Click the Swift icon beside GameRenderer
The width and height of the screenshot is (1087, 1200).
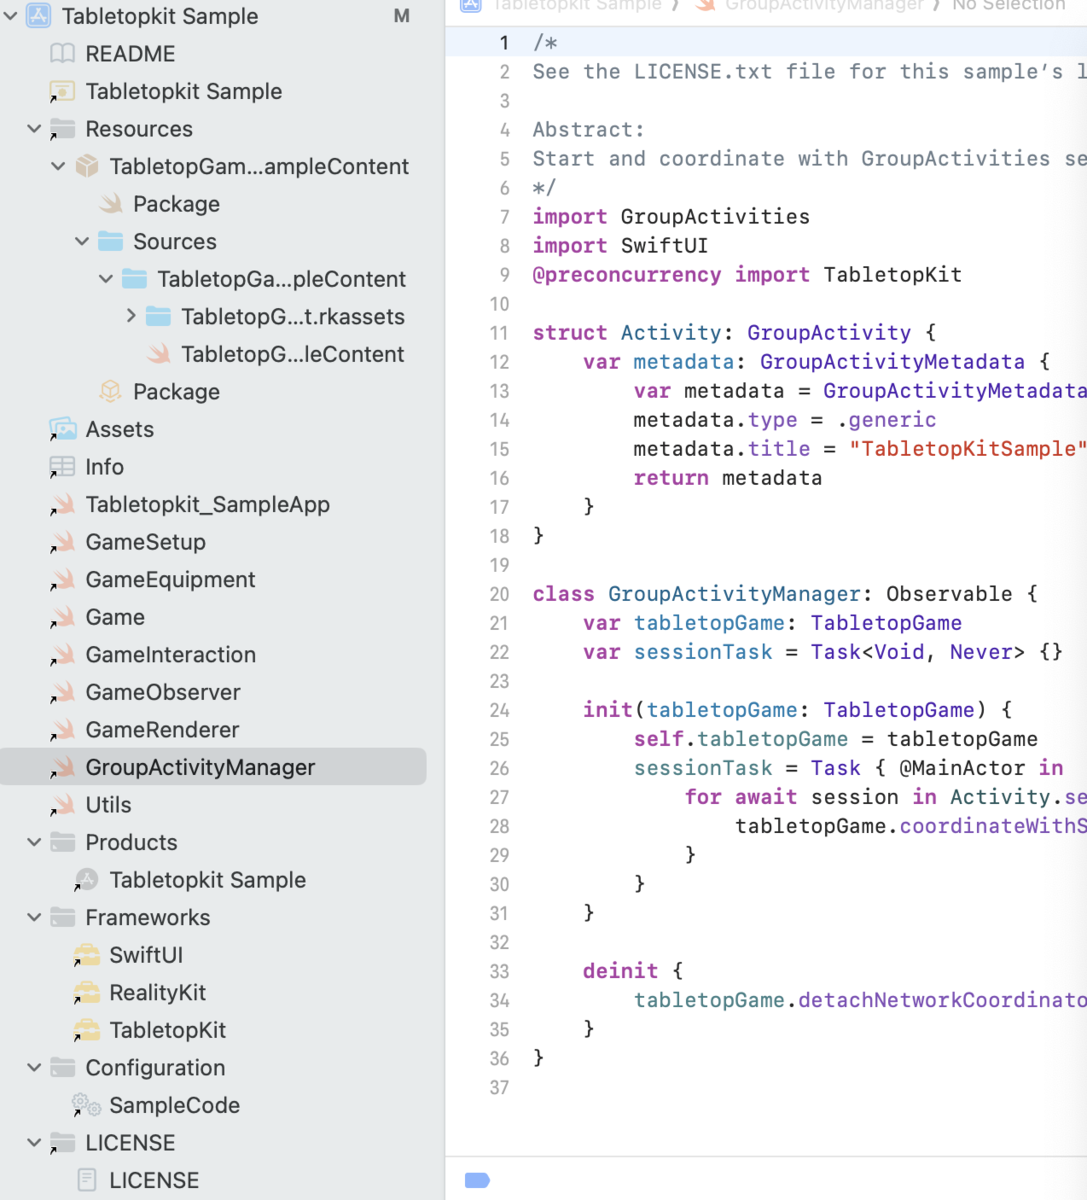pyautogui.click(x=63, y=729)
